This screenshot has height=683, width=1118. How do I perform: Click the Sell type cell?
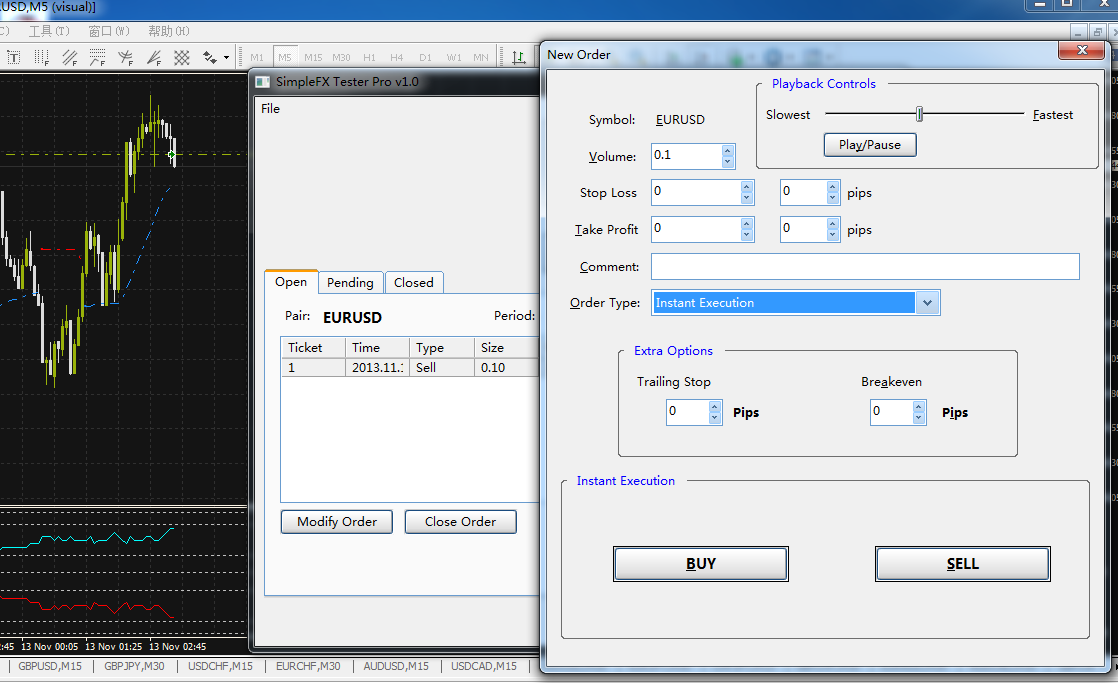pyautogui.click(x=442, y=367)
